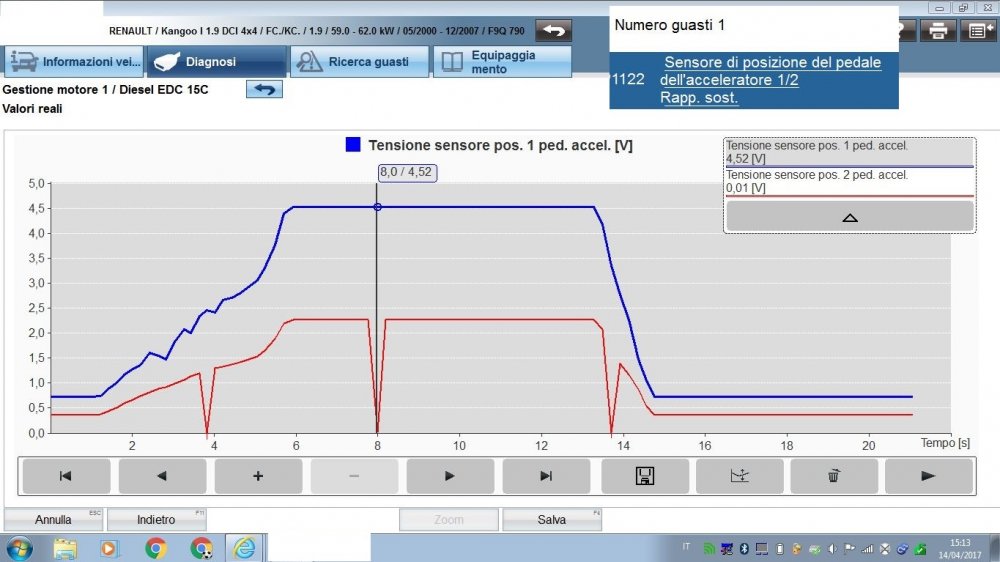Resume live recording with the play button
Screen dimensions: 1000x562
[928, 476]
